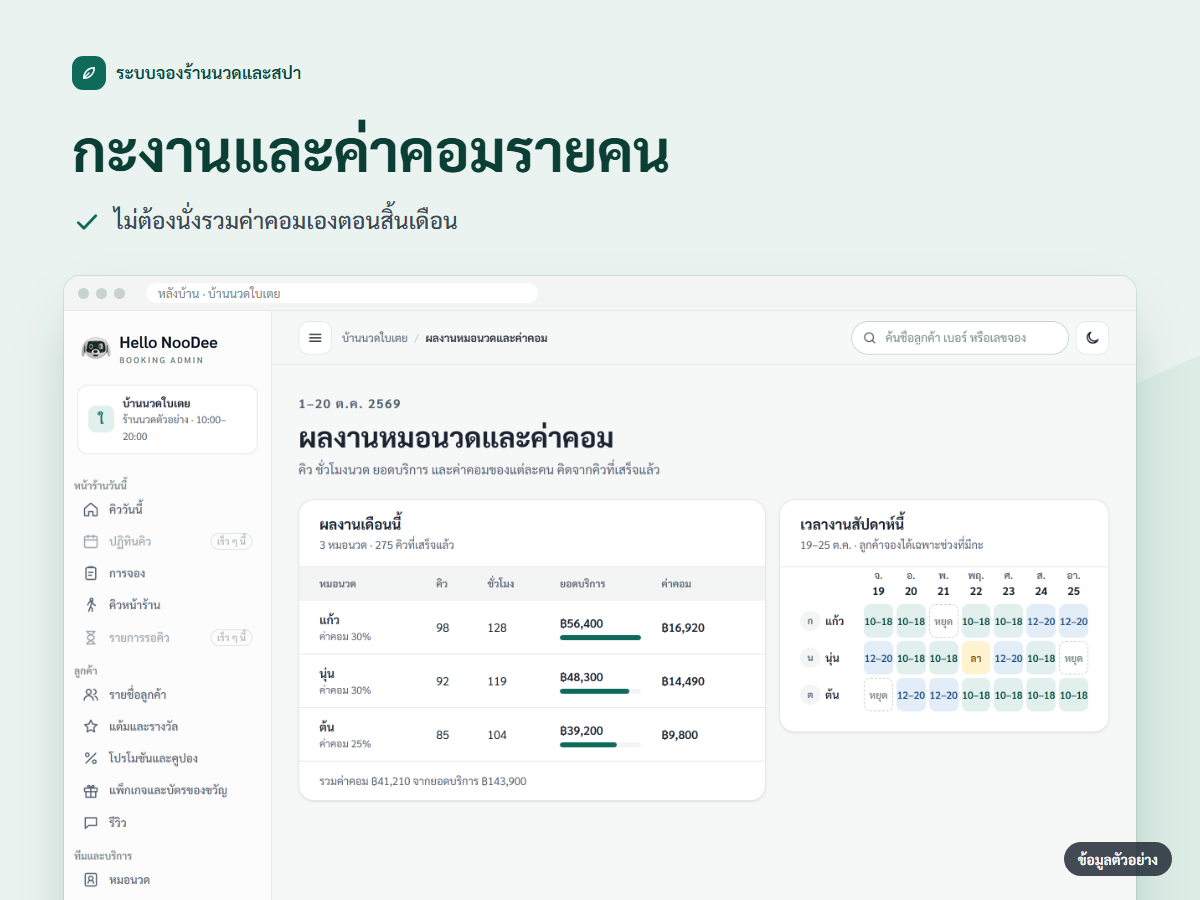Click the green leaf app logo
Screen dimensions: 1200x900
tap(89, 73)
